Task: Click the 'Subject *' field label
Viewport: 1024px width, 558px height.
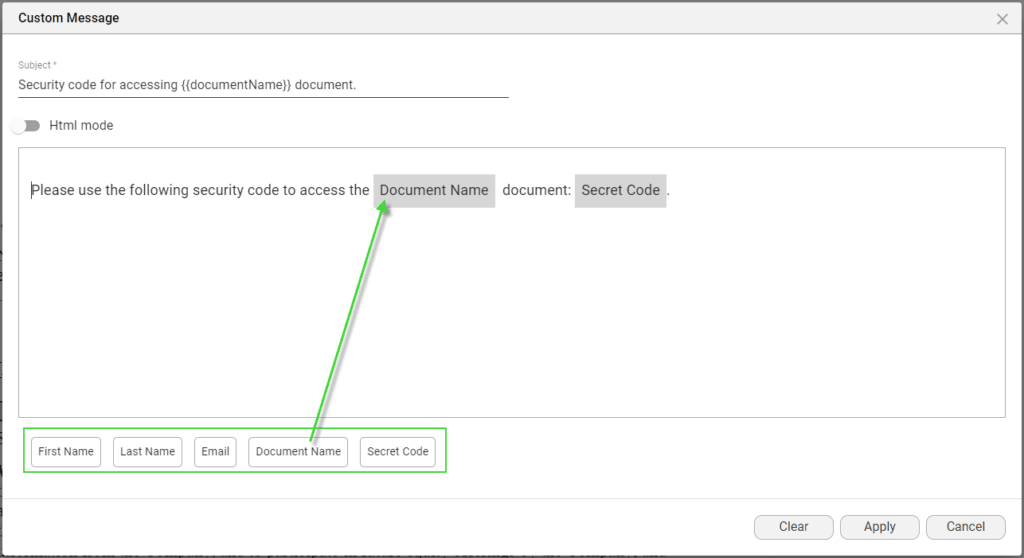Action: pos(37,65)
